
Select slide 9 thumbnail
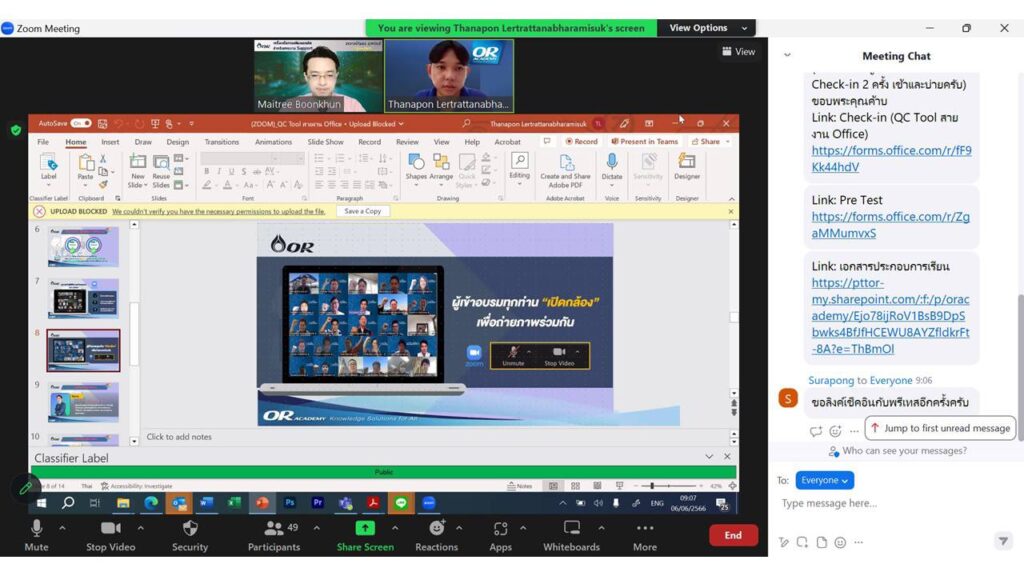(83, 402)
